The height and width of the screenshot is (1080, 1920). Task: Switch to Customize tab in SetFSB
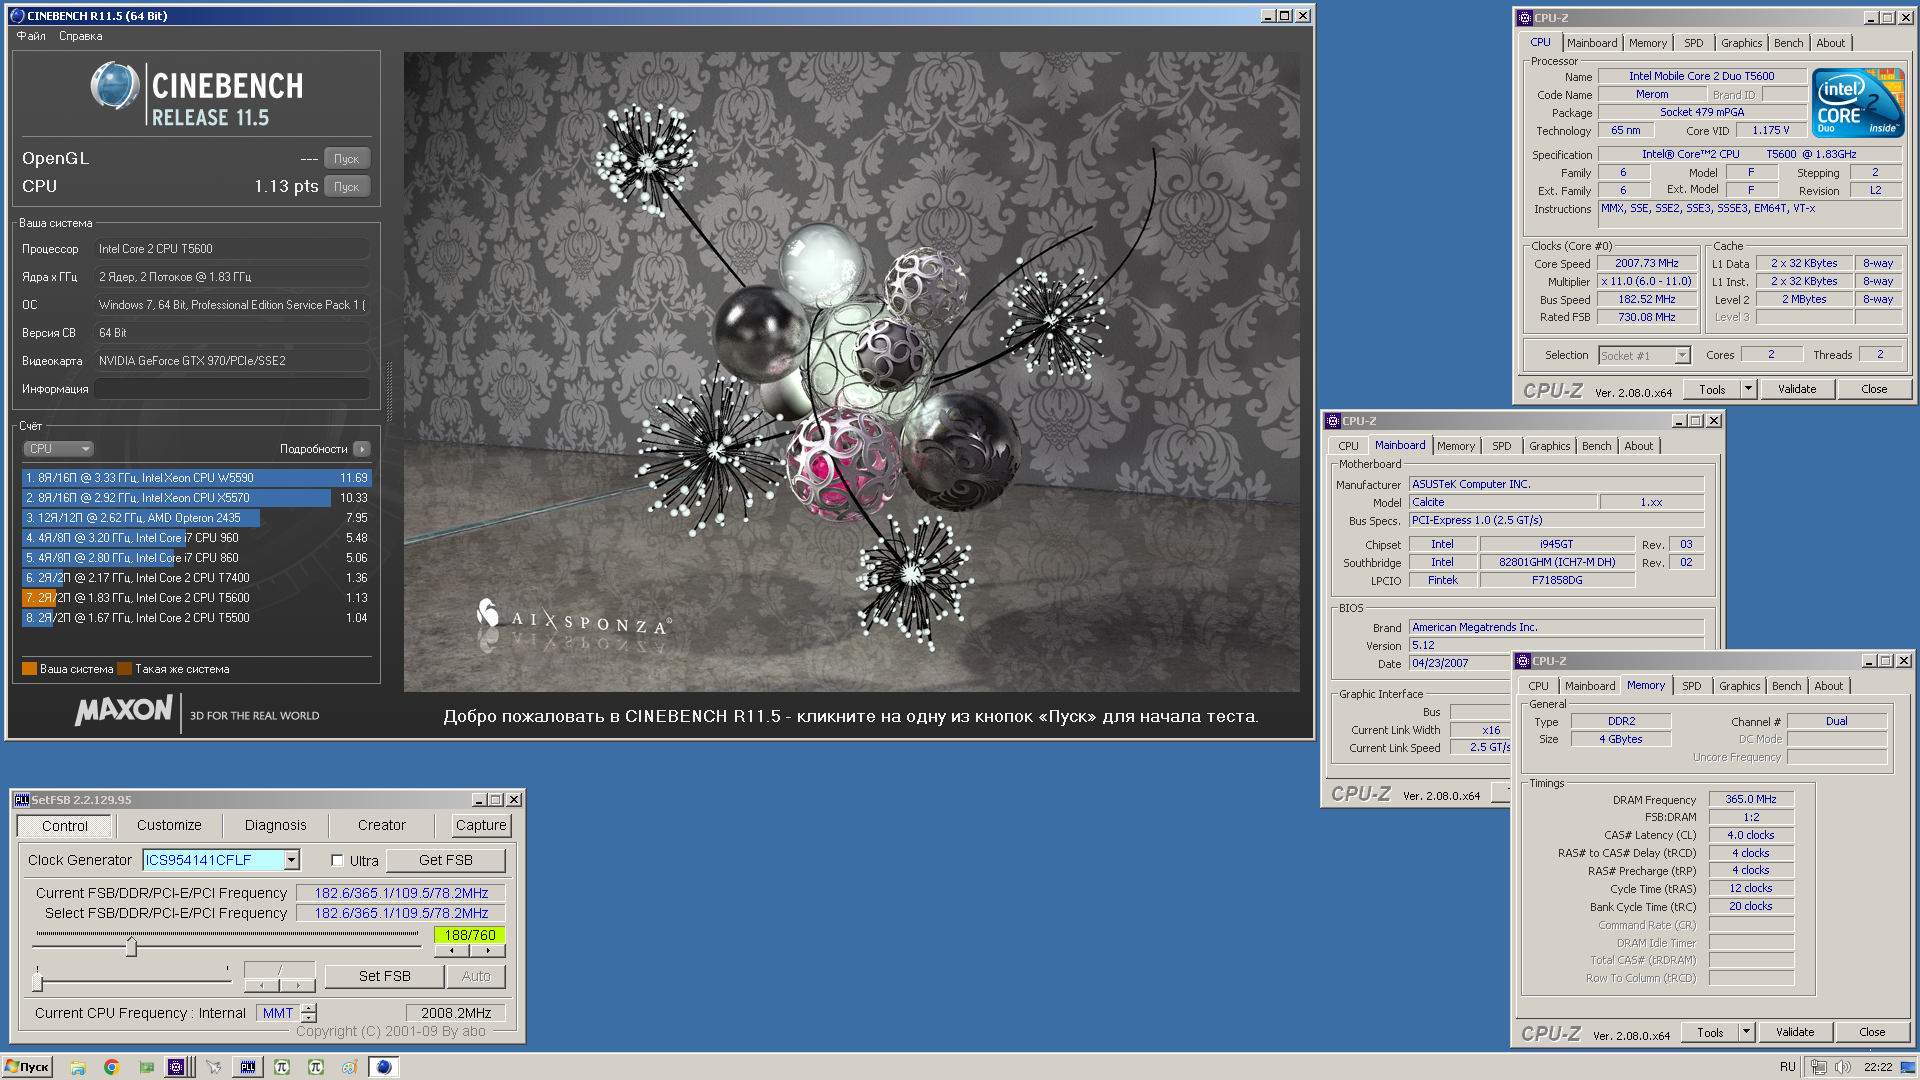[169, 826]
